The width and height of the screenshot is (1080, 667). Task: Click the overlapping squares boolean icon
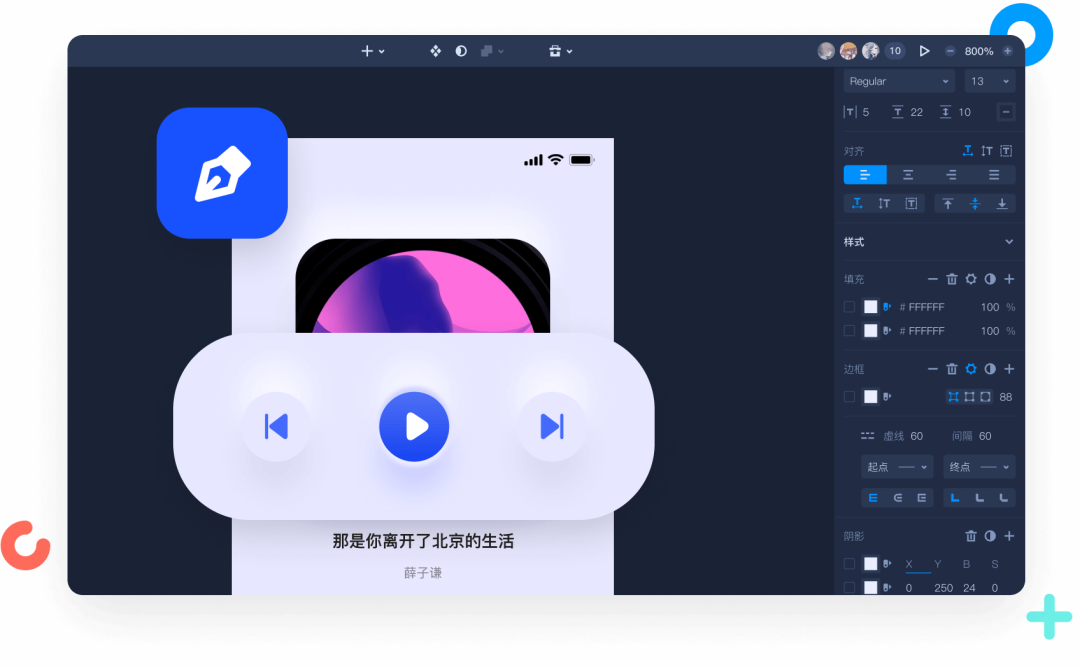(487, 51)
